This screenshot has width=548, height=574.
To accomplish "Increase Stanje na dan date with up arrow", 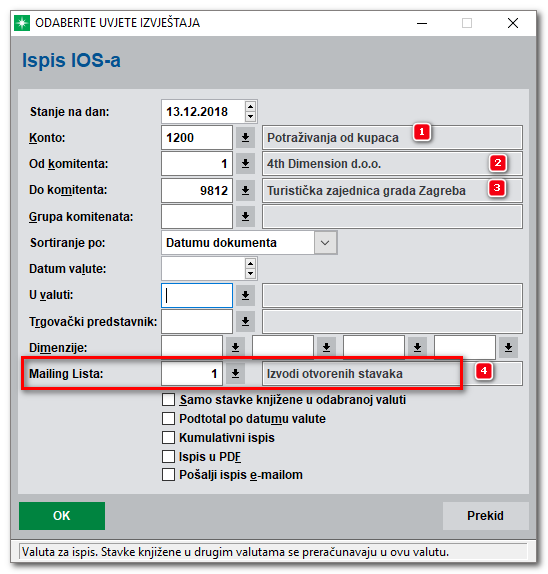I will point(250,107).
